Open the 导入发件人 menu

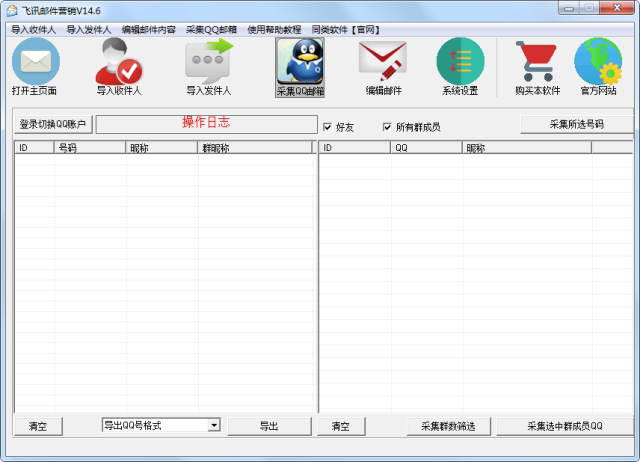click(89, 30)
